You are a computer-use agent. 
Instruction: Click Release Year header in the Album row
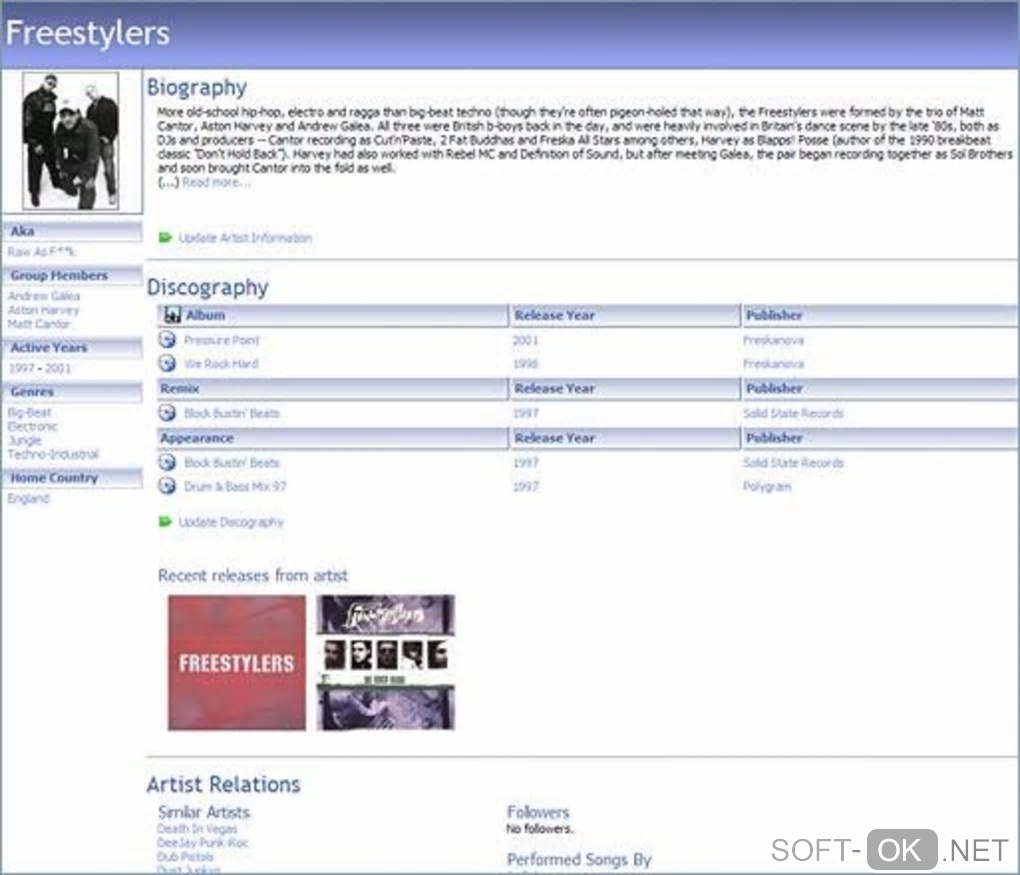point(625,315)
